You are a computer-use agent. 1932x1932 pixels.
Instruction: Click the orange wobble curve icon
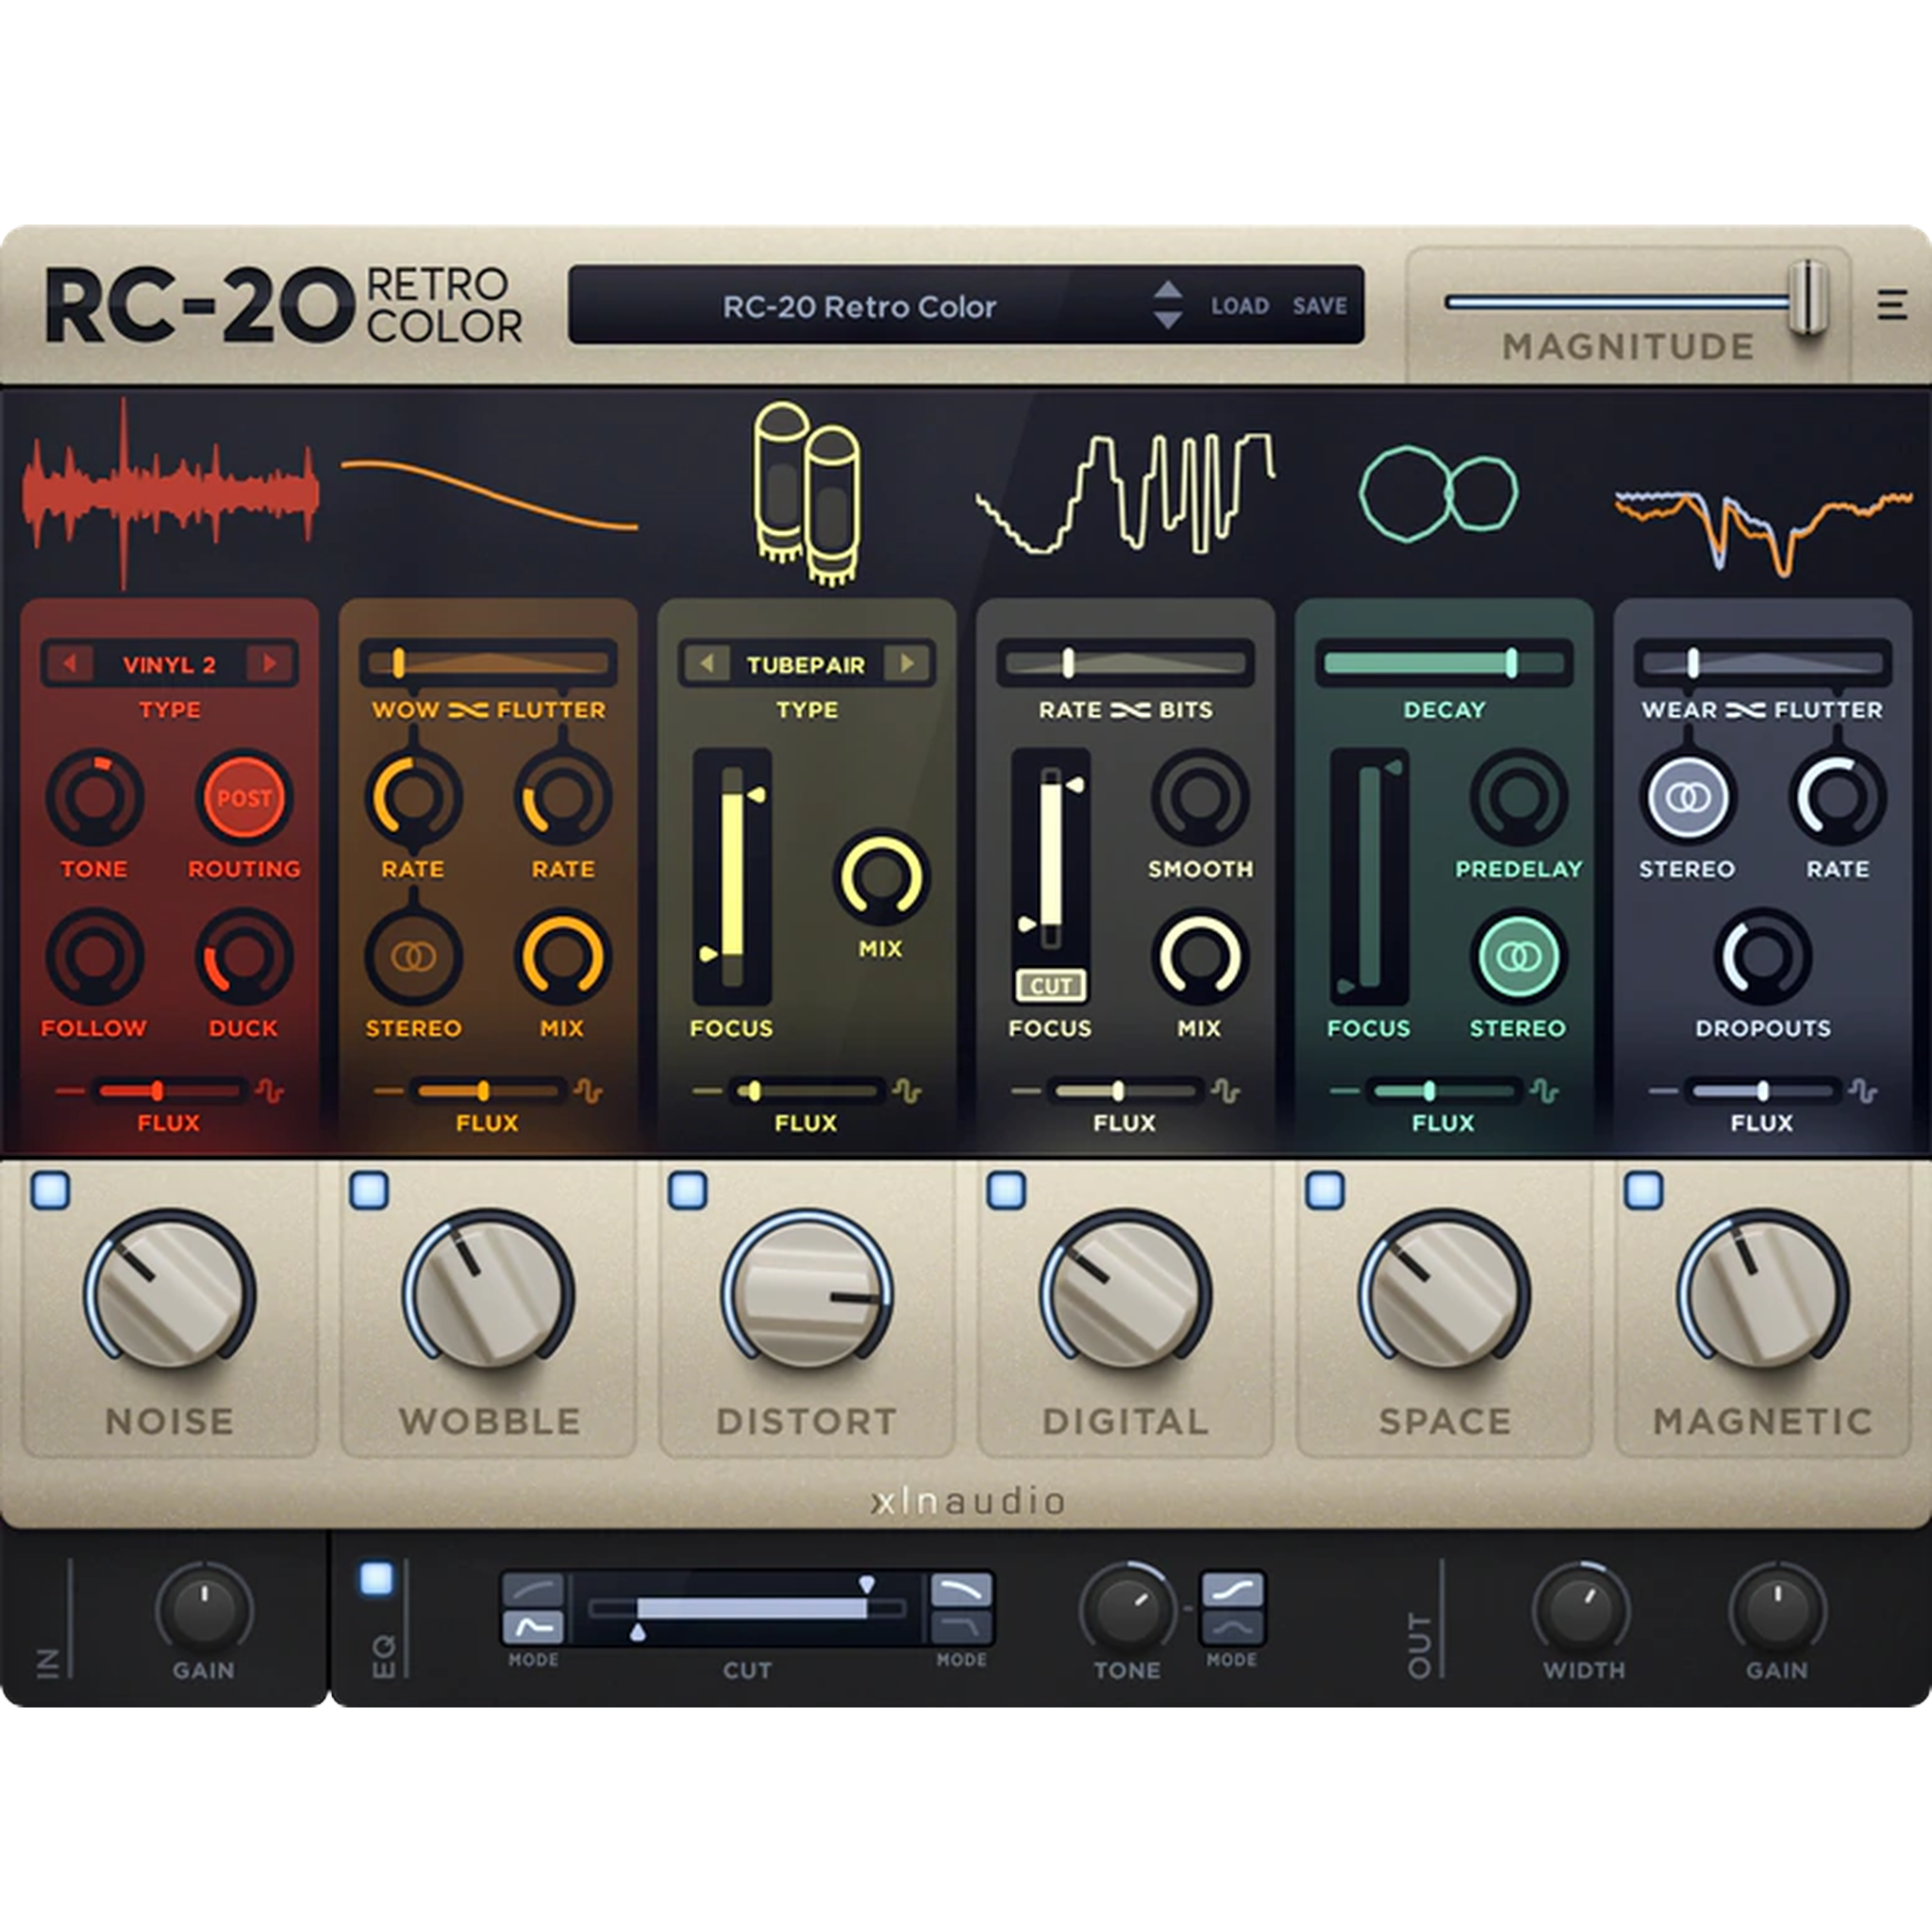[490, 500]
